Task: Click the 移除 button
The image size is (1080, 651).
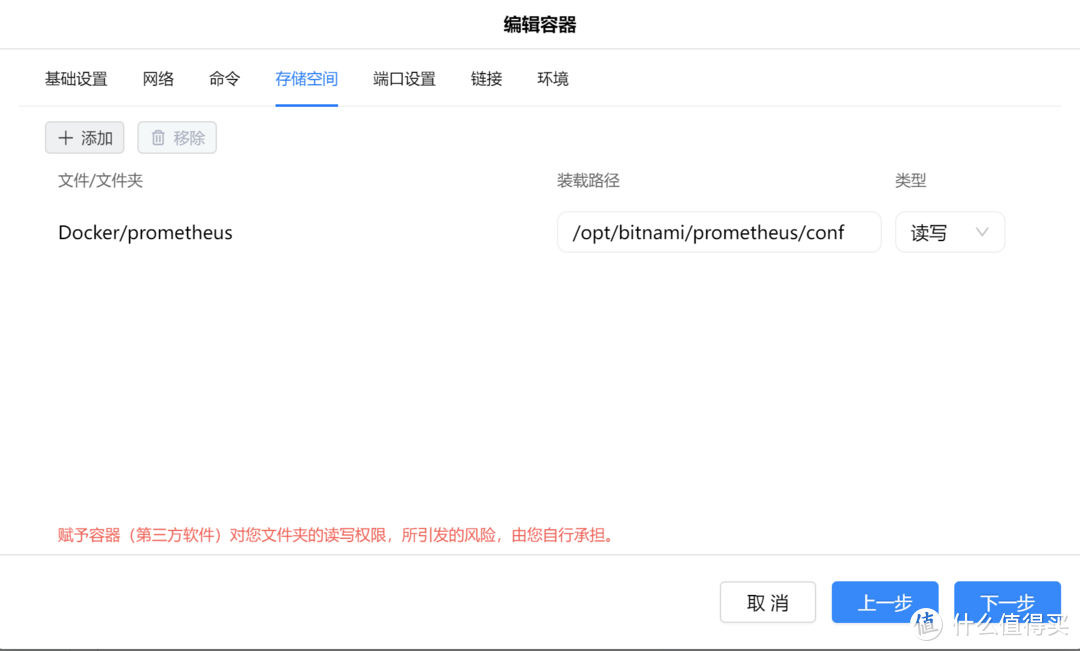Action: tap(177, 138)
